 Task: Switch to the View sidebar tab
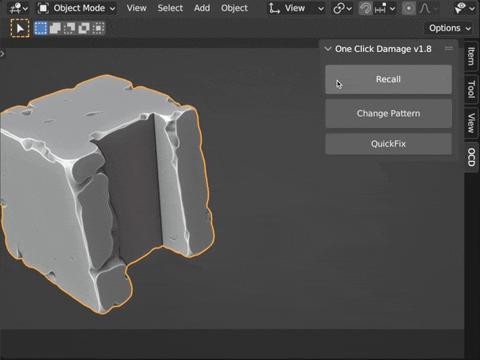pos(471,123)
